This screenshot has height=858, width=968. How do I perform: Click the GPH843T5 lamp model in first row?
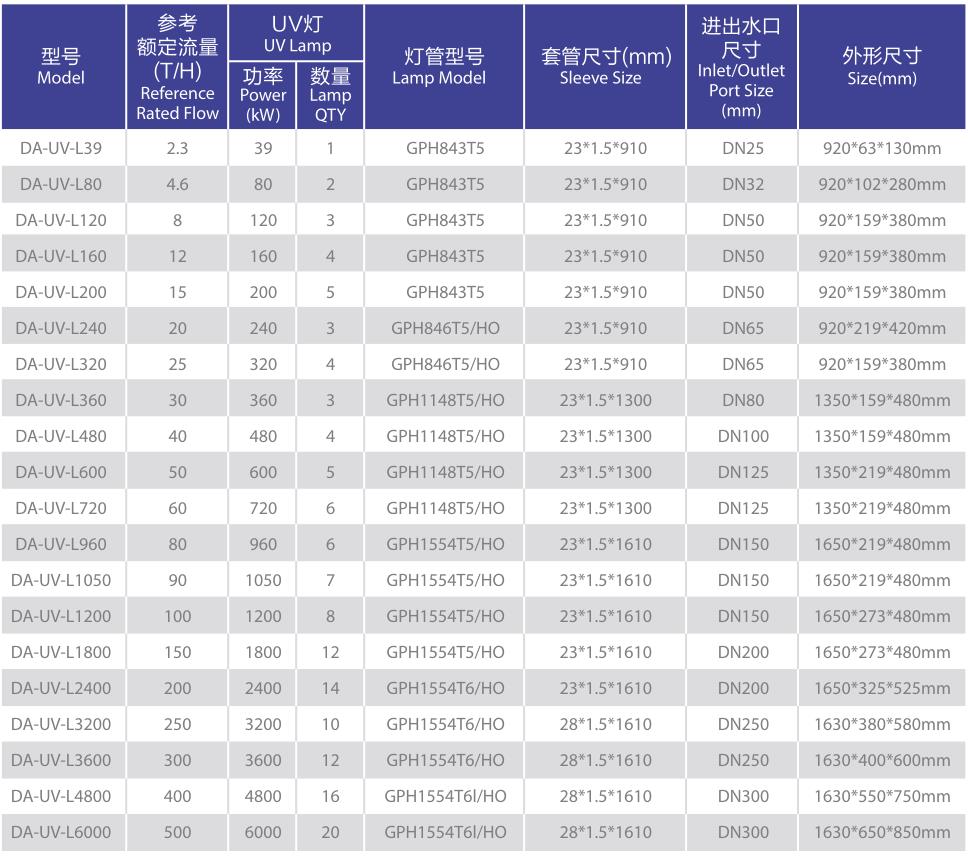pos(442,148)
